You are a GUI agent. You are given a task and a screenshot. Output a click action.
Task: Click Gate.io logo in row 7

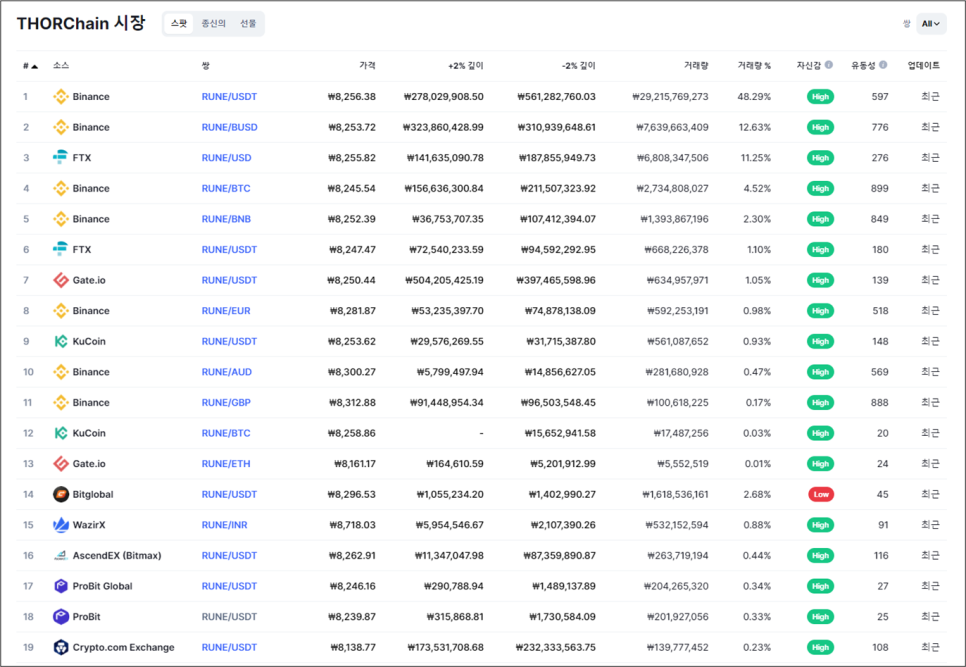click(x=60, y=280)
